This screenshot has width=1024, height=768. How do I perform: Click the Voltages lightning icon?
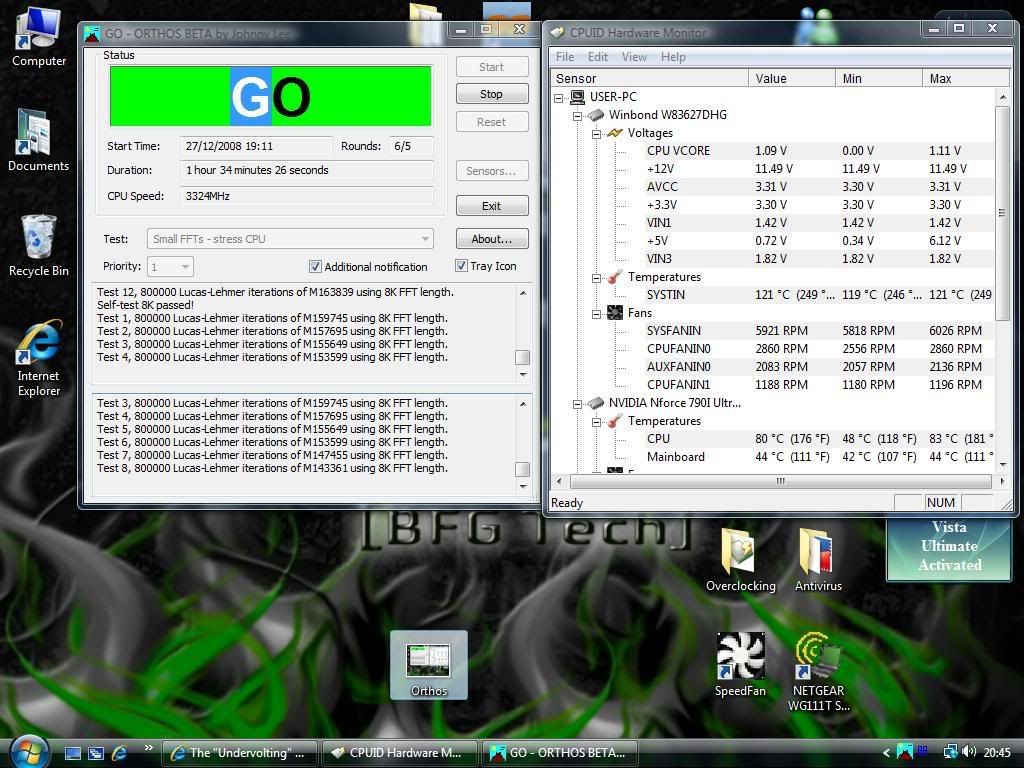[614, 133]
